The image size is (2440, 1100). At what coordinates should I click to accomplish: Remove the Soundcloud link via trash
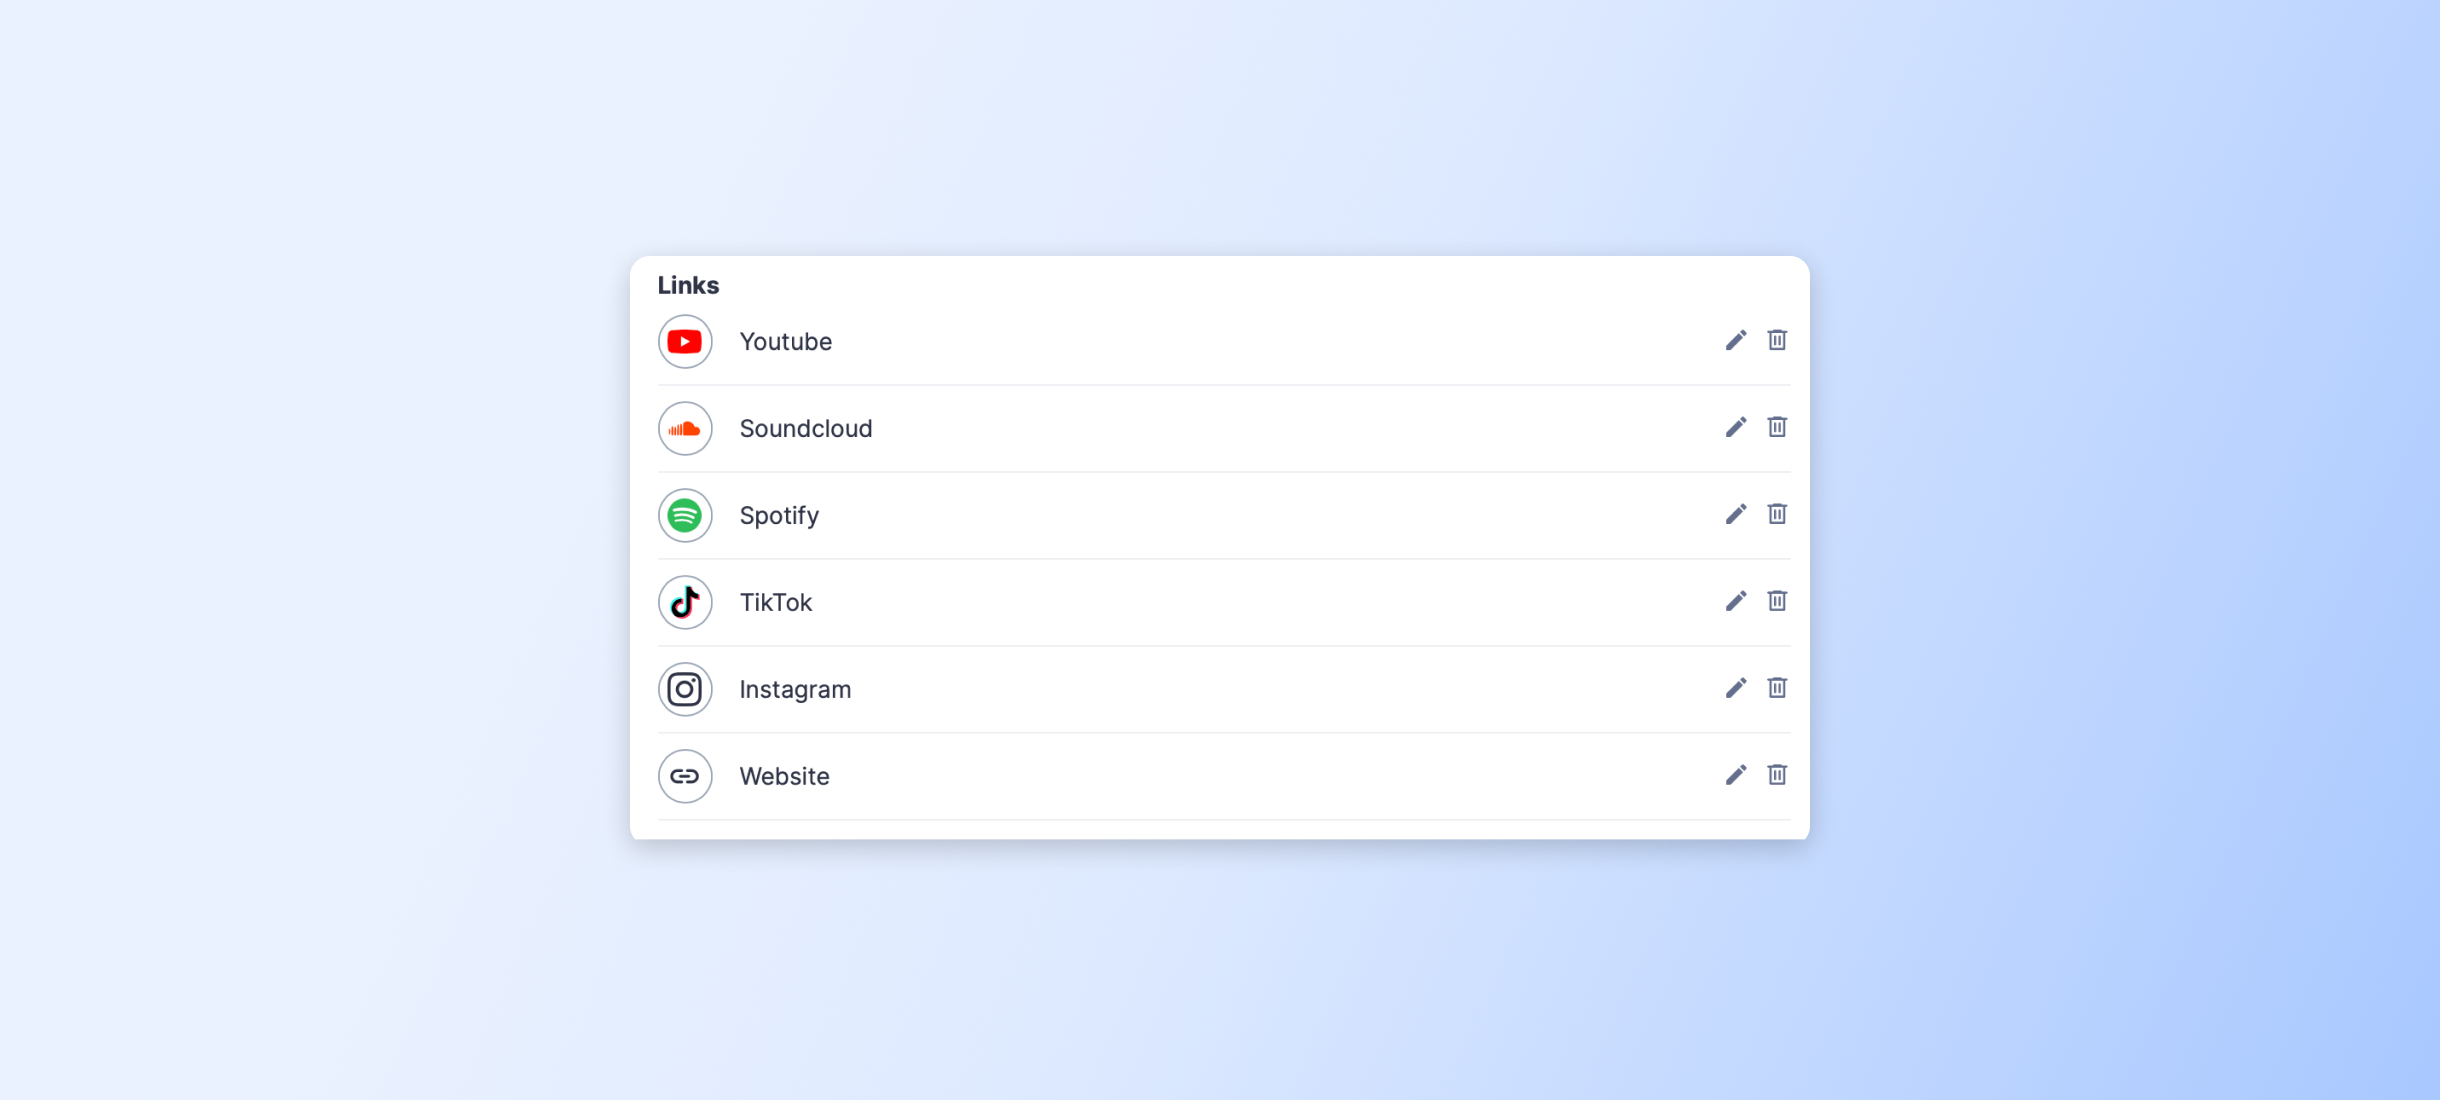point(1777,427)
